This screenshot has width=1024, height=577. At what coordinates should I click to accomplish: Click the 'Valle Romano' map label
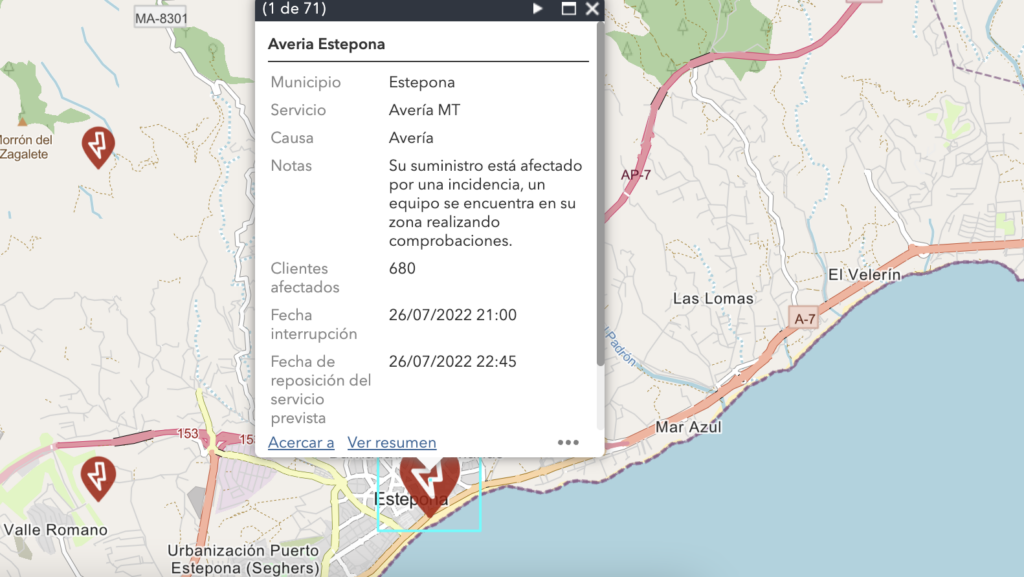[x=56, y=530]
